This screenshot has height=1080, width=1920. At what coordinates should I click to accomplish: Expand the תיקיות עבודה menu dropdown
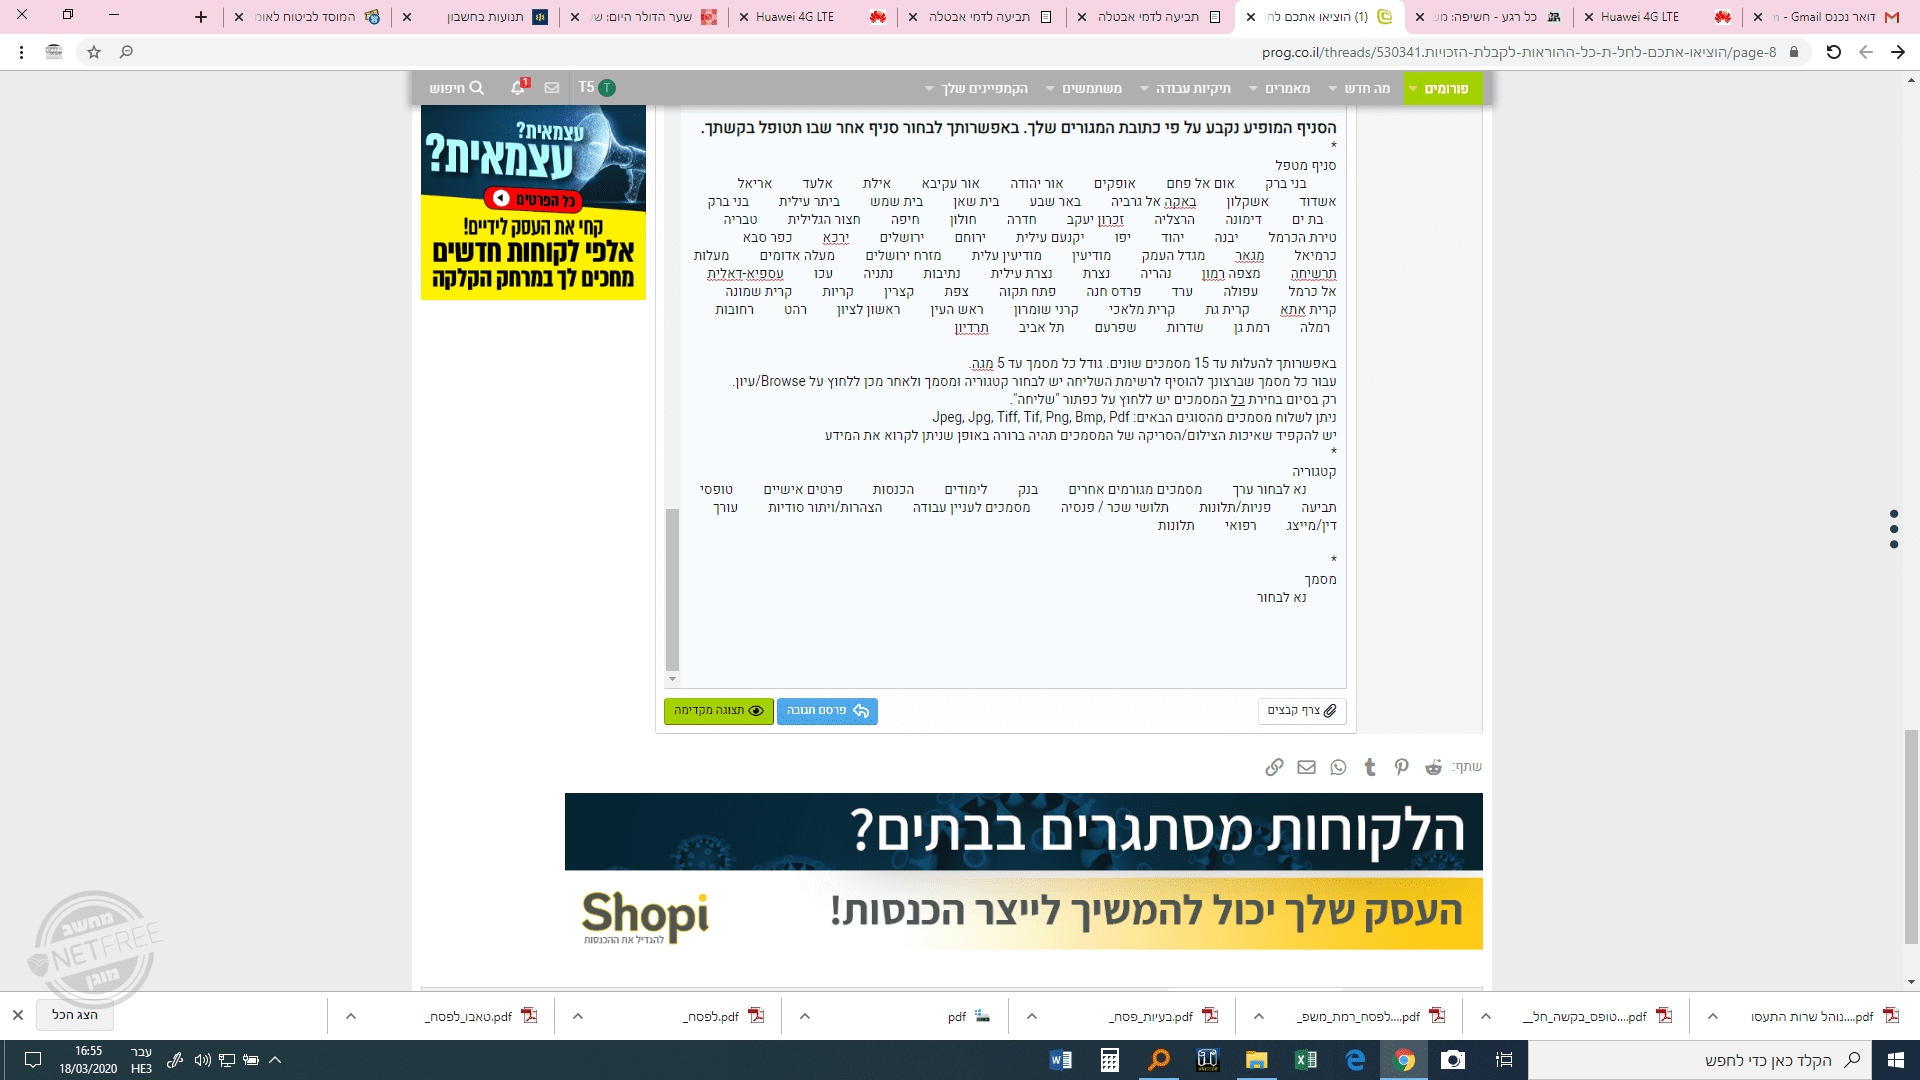coord(1144,89)
